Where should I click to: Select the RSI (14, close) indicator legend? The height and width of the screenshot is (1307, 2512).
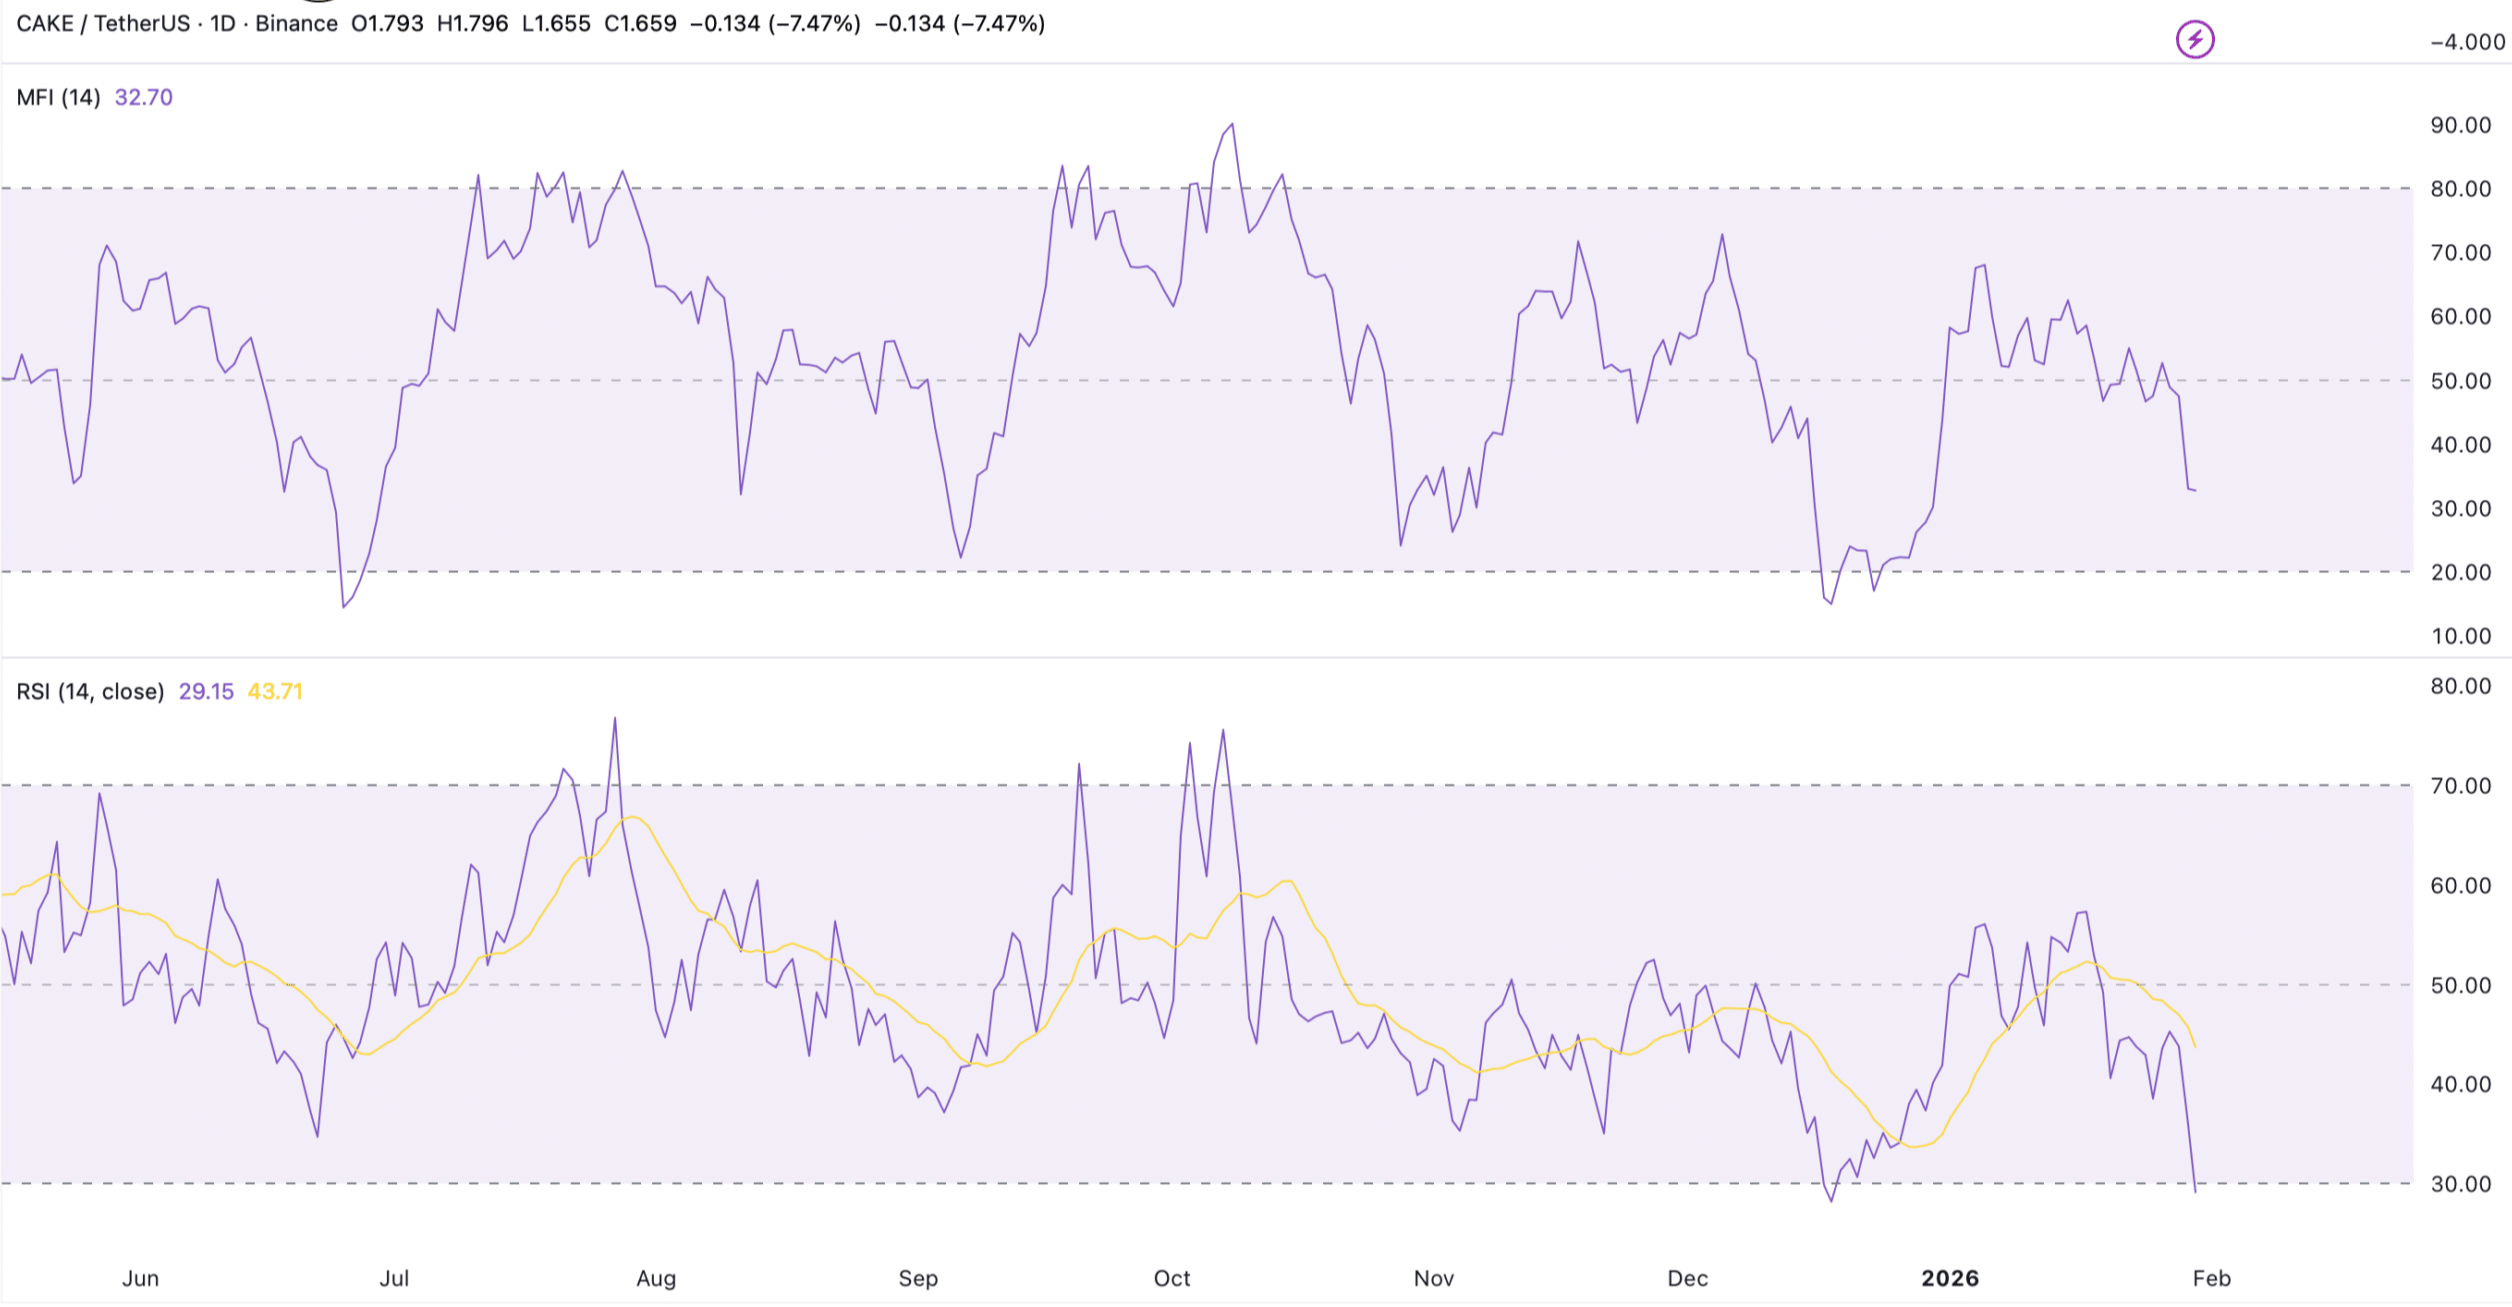tap(90, 691)
